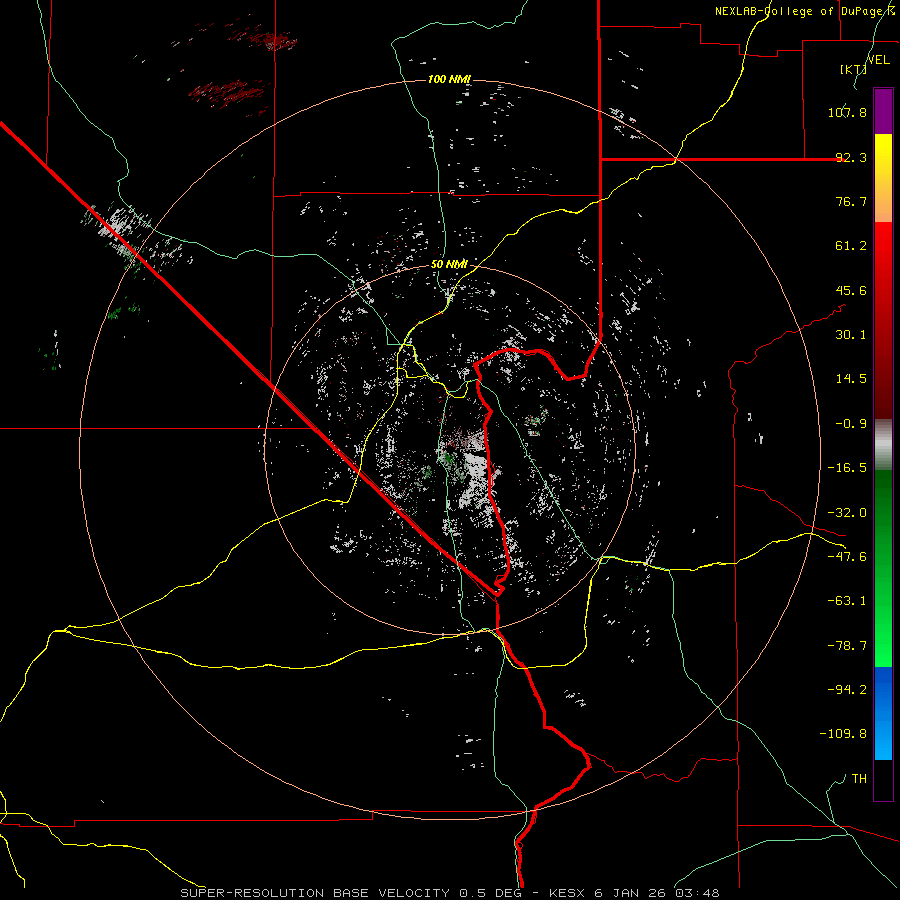Pick the blue segment of the velocity color bar

tap(883, 713)
